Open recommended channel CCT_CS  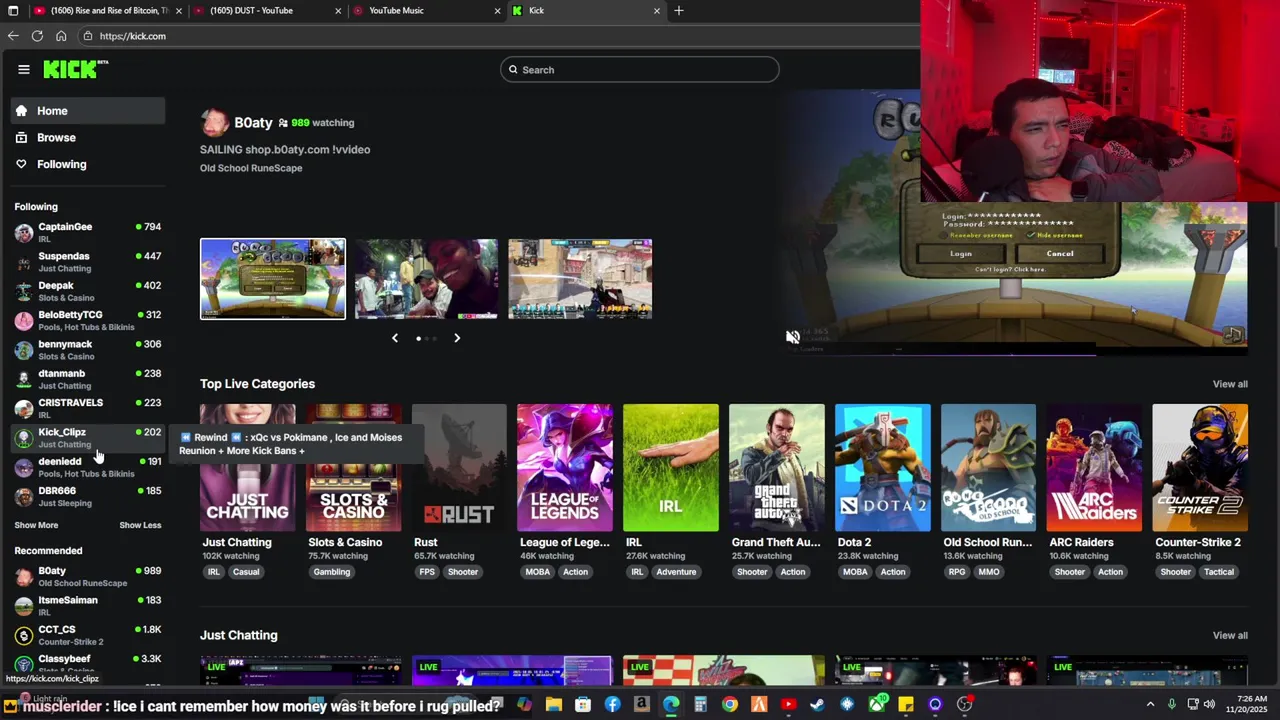[88, 635]
